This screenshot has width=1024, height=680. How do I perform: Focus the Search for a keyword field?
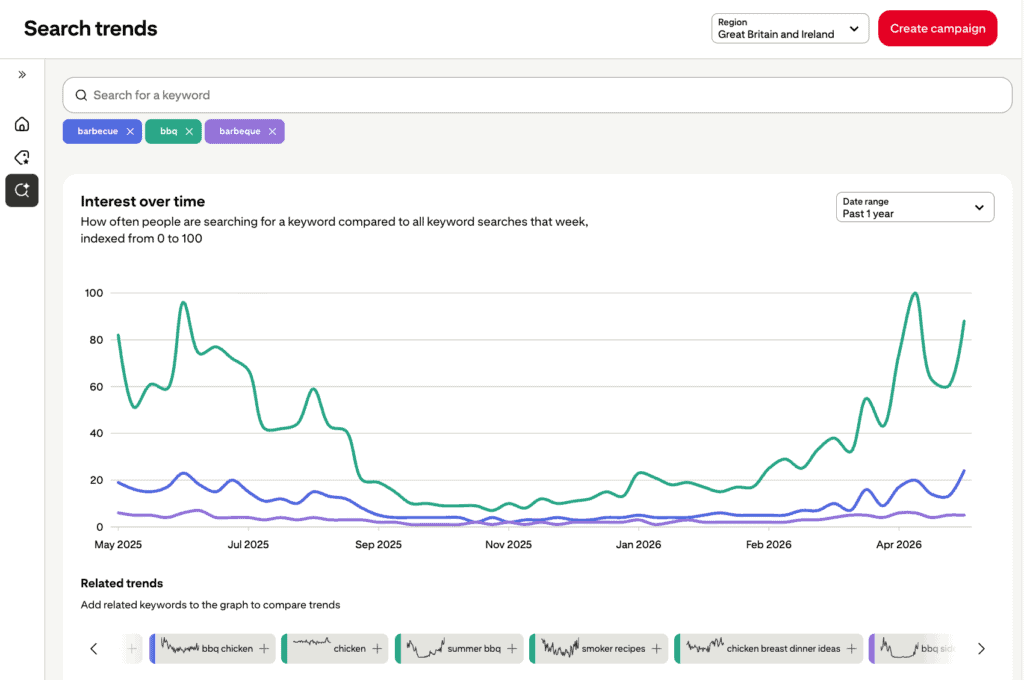point(537,95)
